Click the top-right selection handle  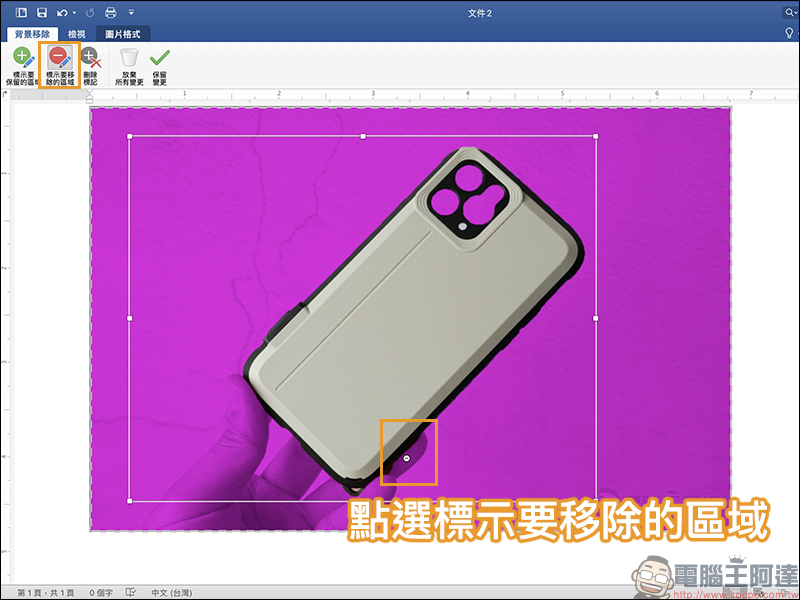pyautogui.click(x=596, y=136)
